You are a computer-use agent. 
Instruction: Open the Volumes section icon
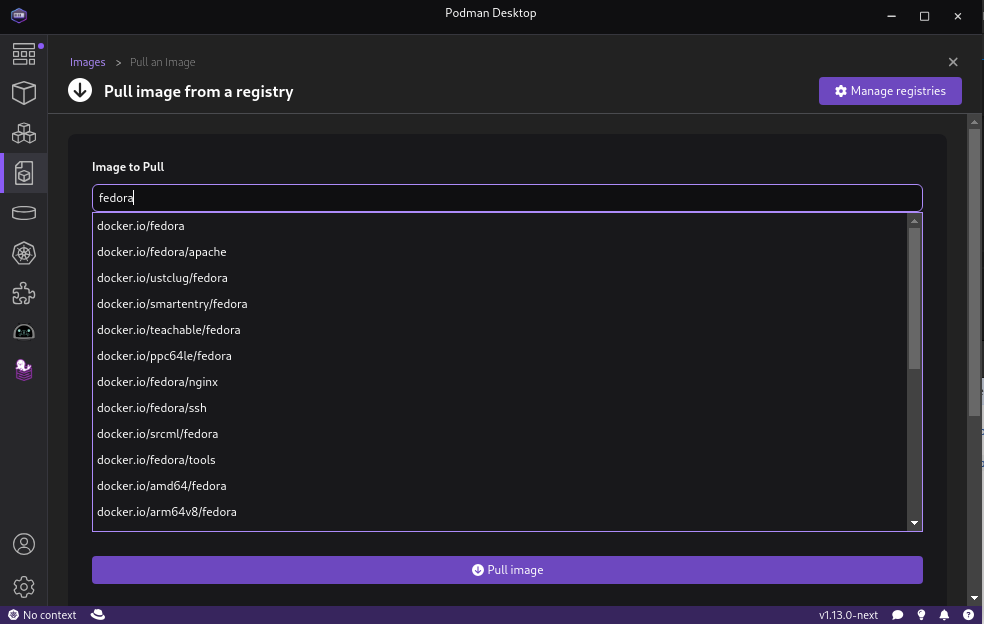[x=24, y=213]
